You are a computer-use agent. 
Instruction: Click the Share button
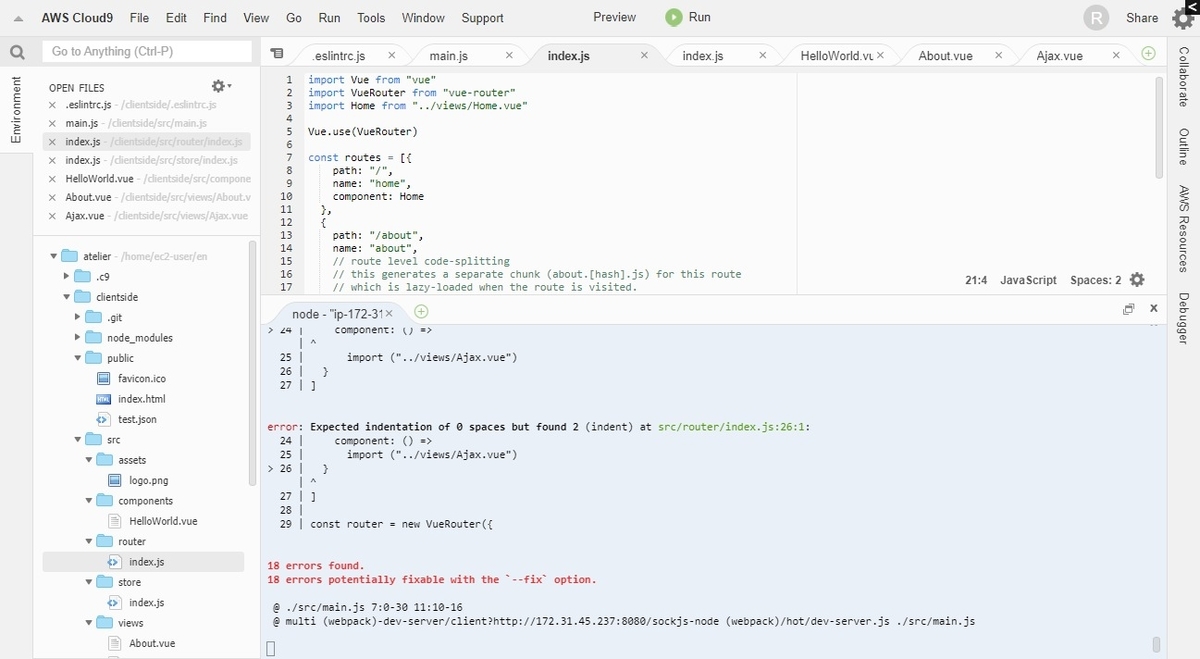[x=1142, y=18]
